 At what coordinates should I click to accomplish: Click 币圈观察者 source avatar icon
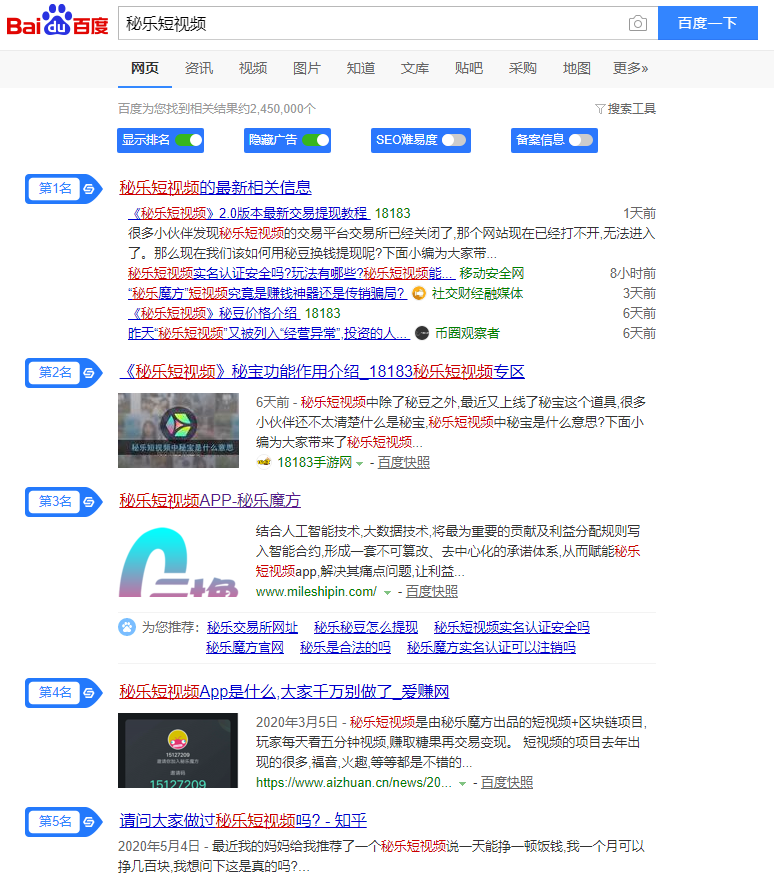click(422, 334)
